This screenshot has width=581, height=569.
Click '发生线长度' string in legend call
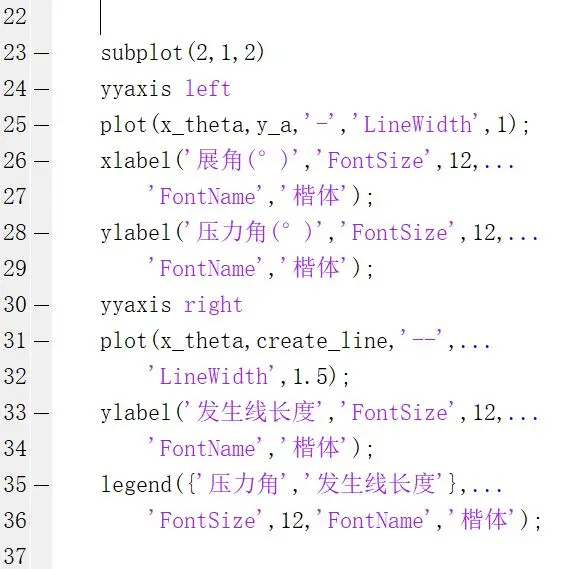[x=374, y=484]
